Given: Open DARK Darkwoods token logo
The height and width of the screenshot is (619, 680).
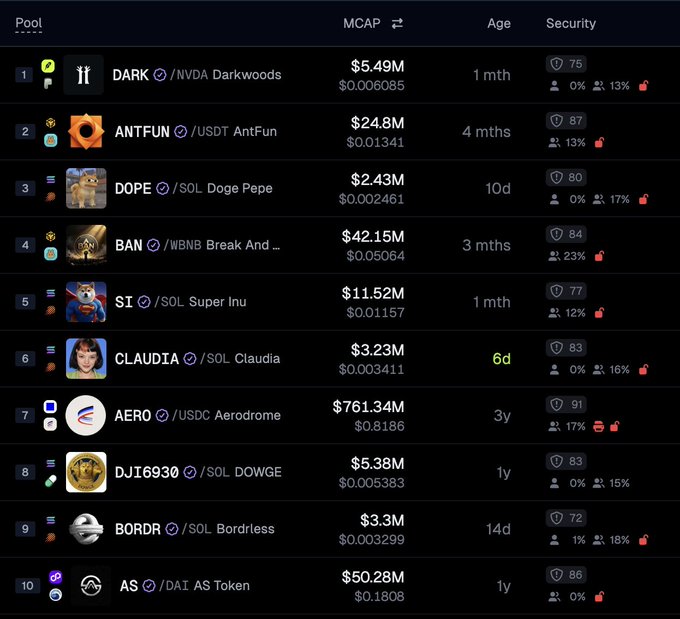Looking at the screenshot, I should [83, 75].
